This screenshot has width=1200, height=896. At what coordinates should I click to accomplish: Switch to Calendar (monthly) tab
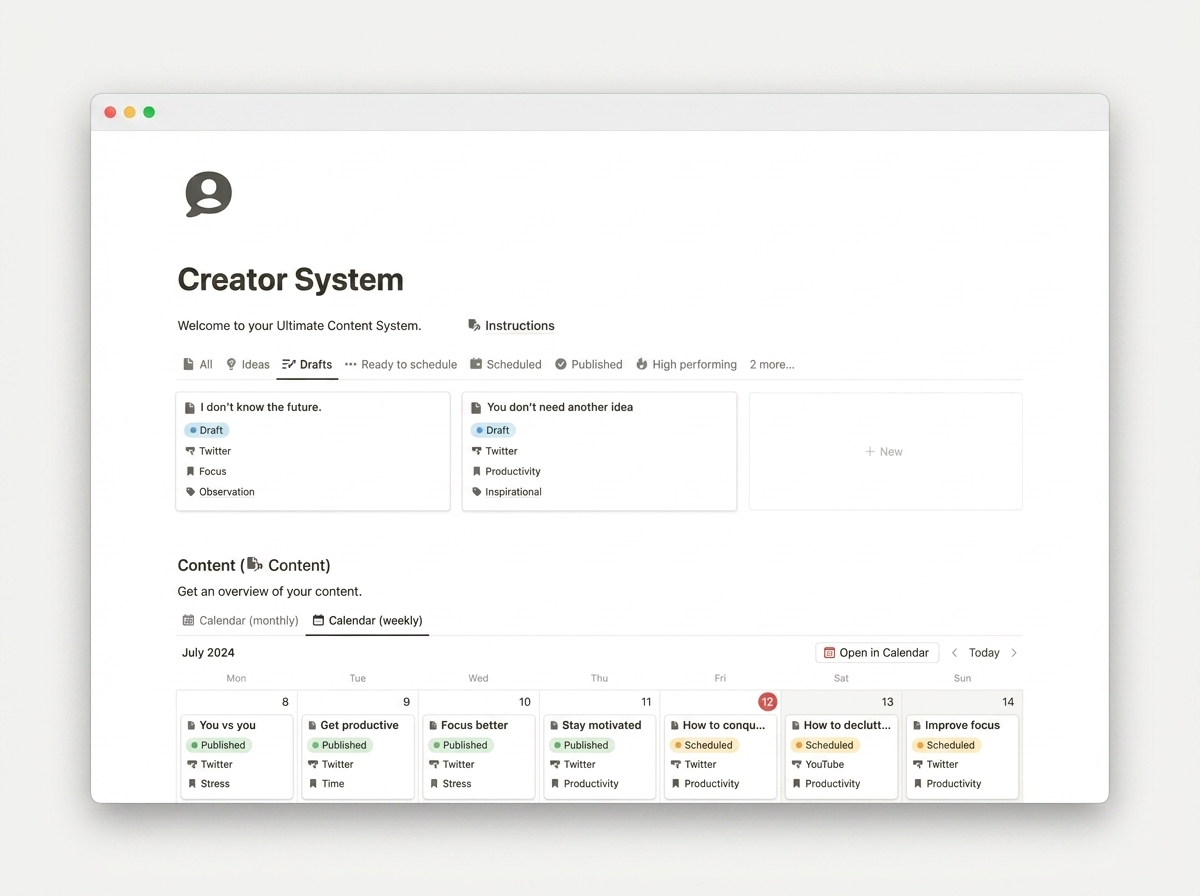(240, 620)
